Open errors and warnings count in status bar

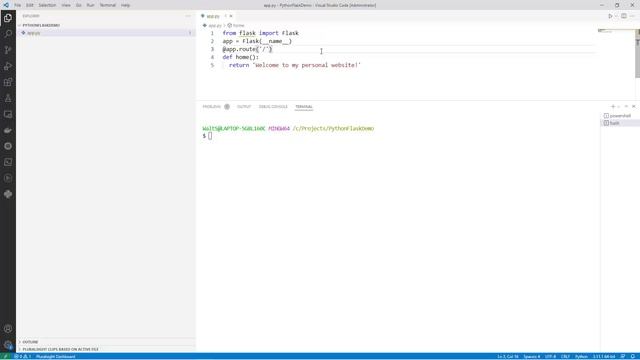coord(22,356)
